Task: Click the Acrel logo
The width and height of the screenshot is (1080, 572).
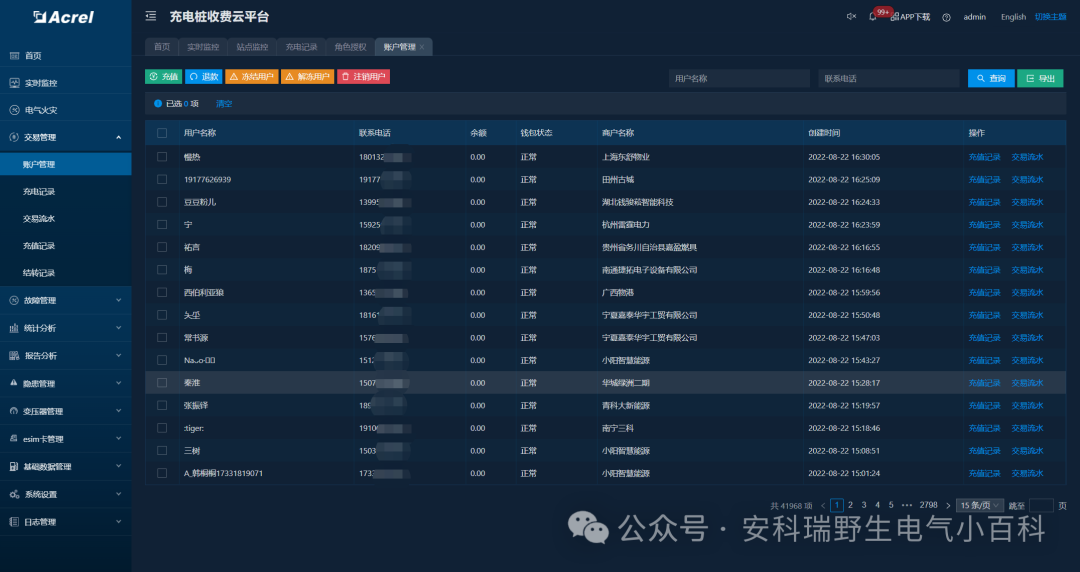Action: point(63,17)
